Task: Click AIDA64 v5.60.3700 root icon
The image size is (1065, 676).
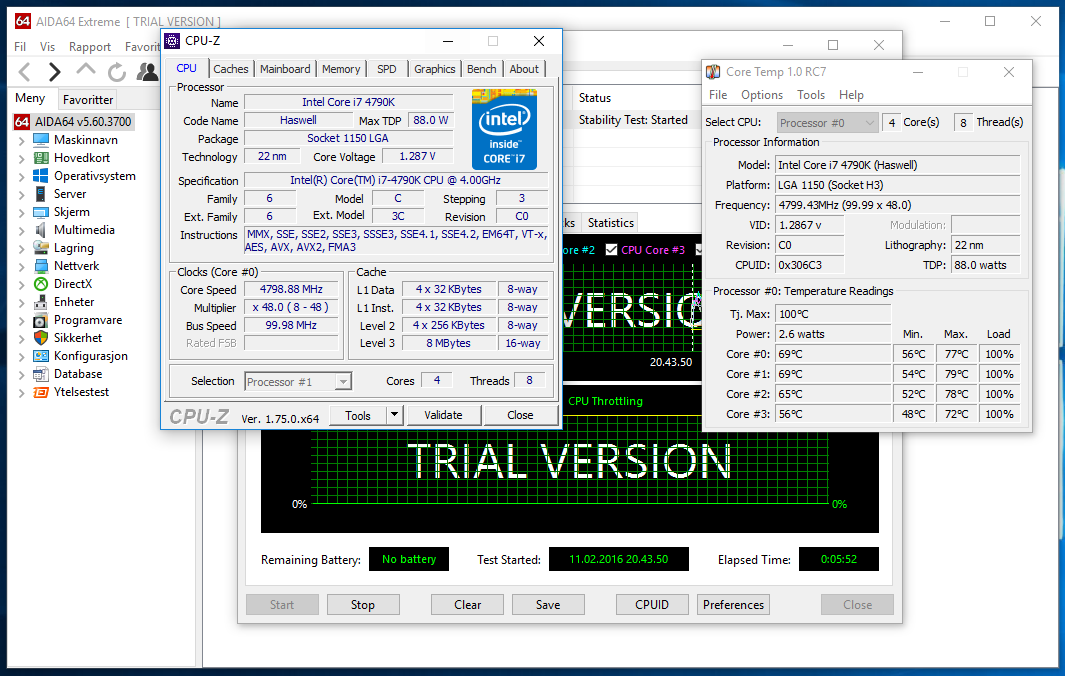Action: [22, 122]
